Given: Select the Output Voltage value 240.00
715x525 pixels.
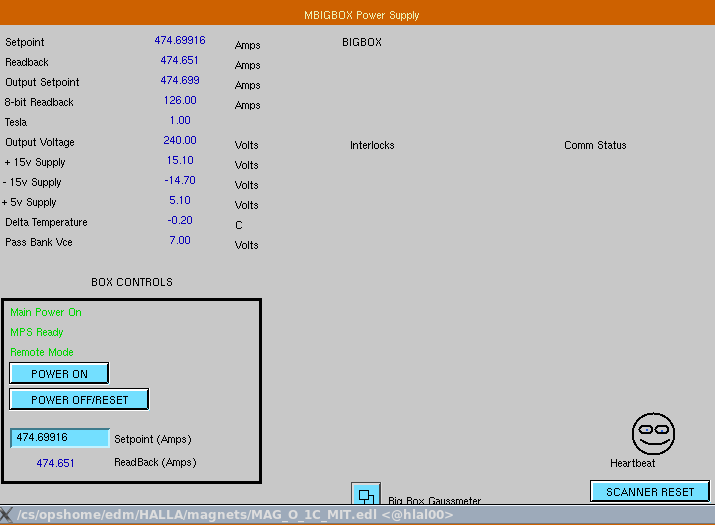Looking at the screenshot, I should click(180, 140).
